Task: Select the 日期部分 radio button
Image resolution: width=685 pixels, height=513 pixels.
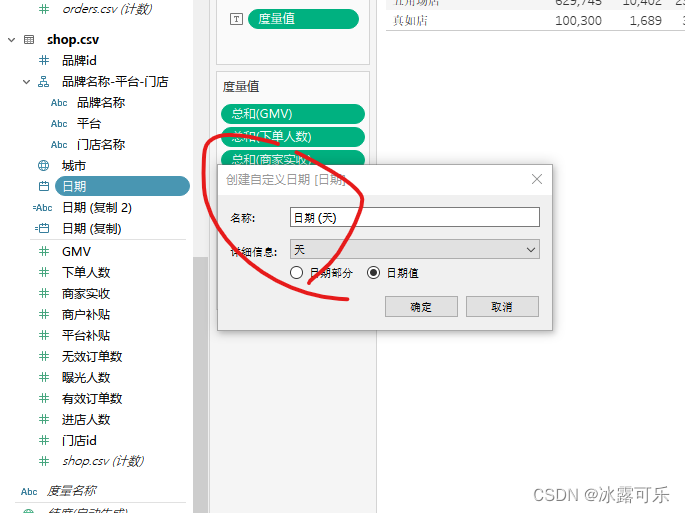Action: point(296,273)
